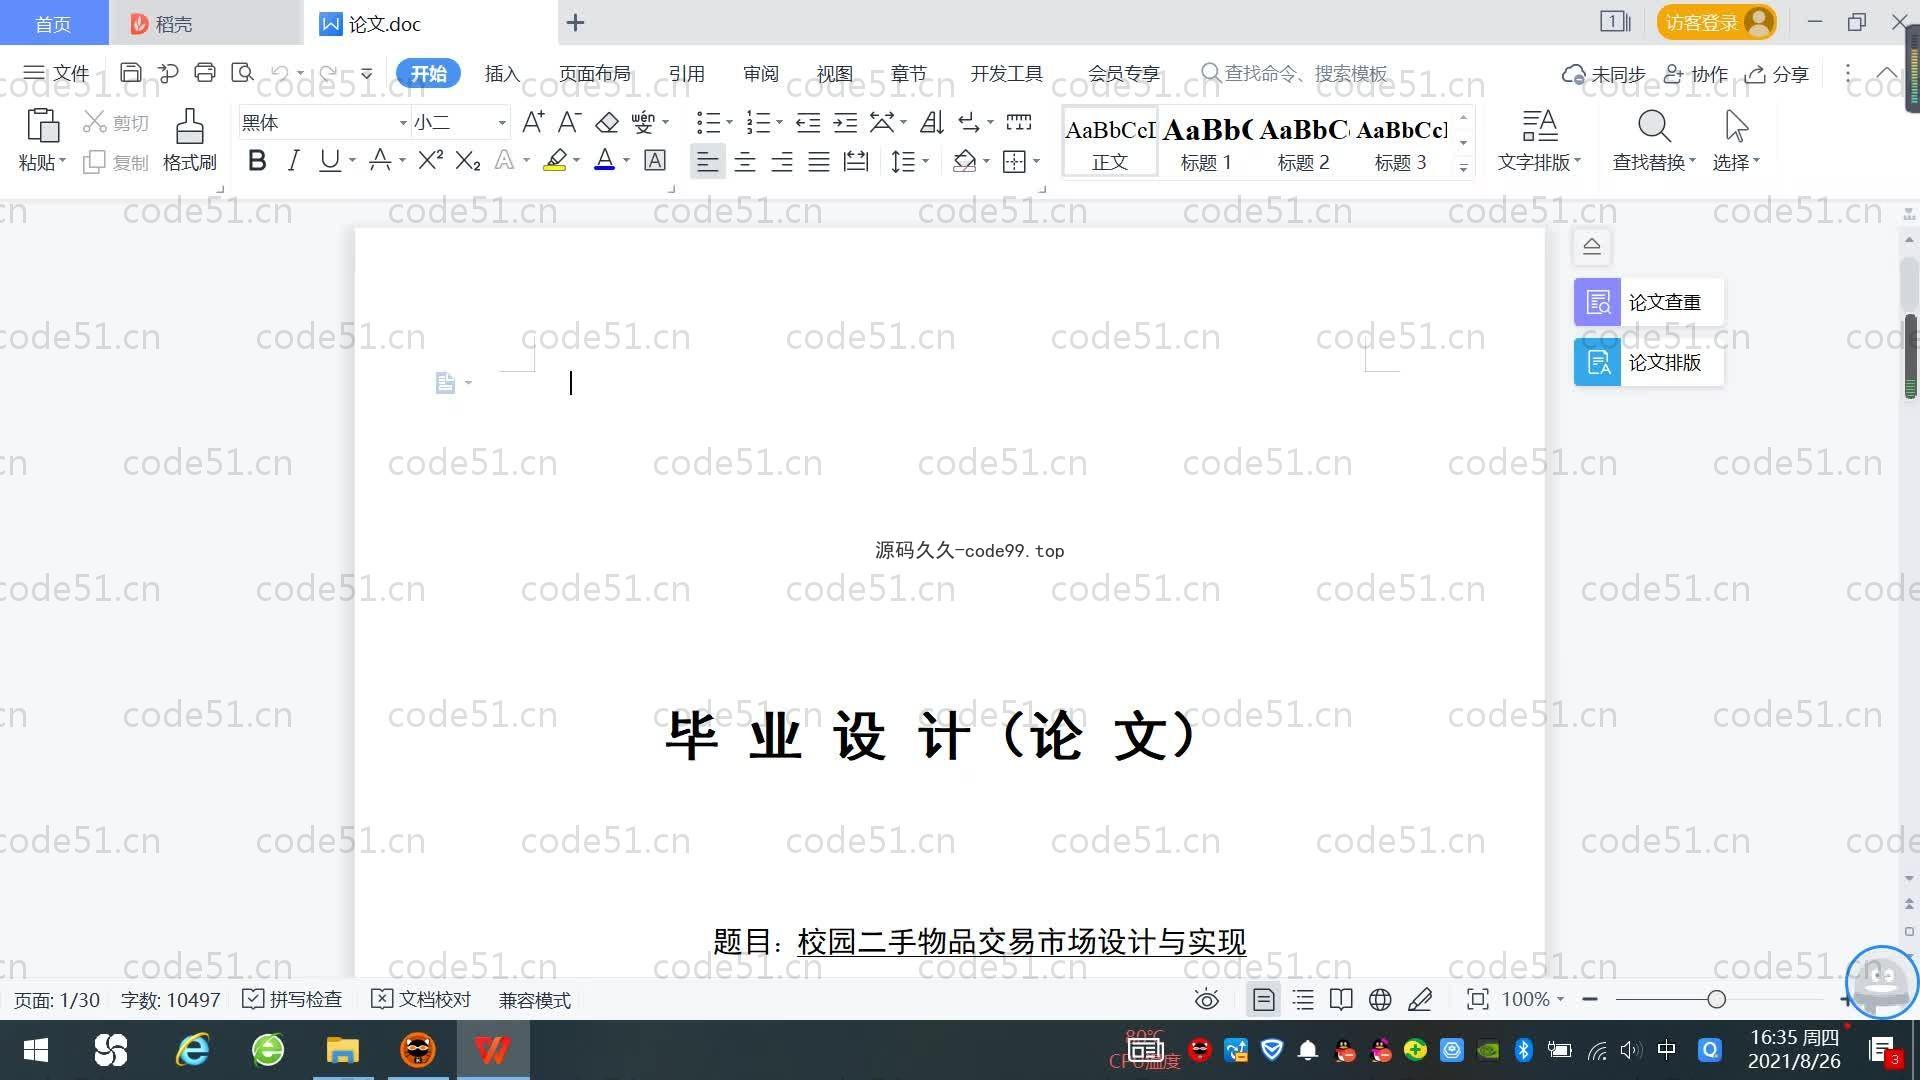
Task: Open the Thesis Plagiarism Check panel button
Action: (1648, 302)
